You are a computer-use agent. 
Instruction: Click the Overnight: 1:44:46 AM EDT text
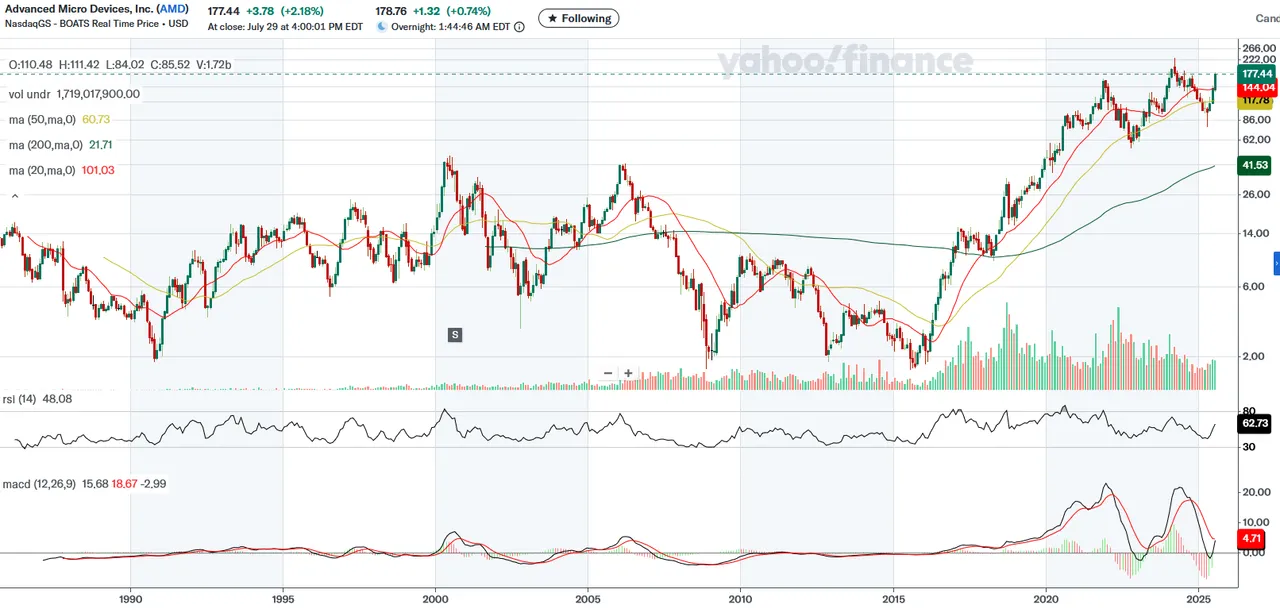pyautogui.click(x=450, y=27)
